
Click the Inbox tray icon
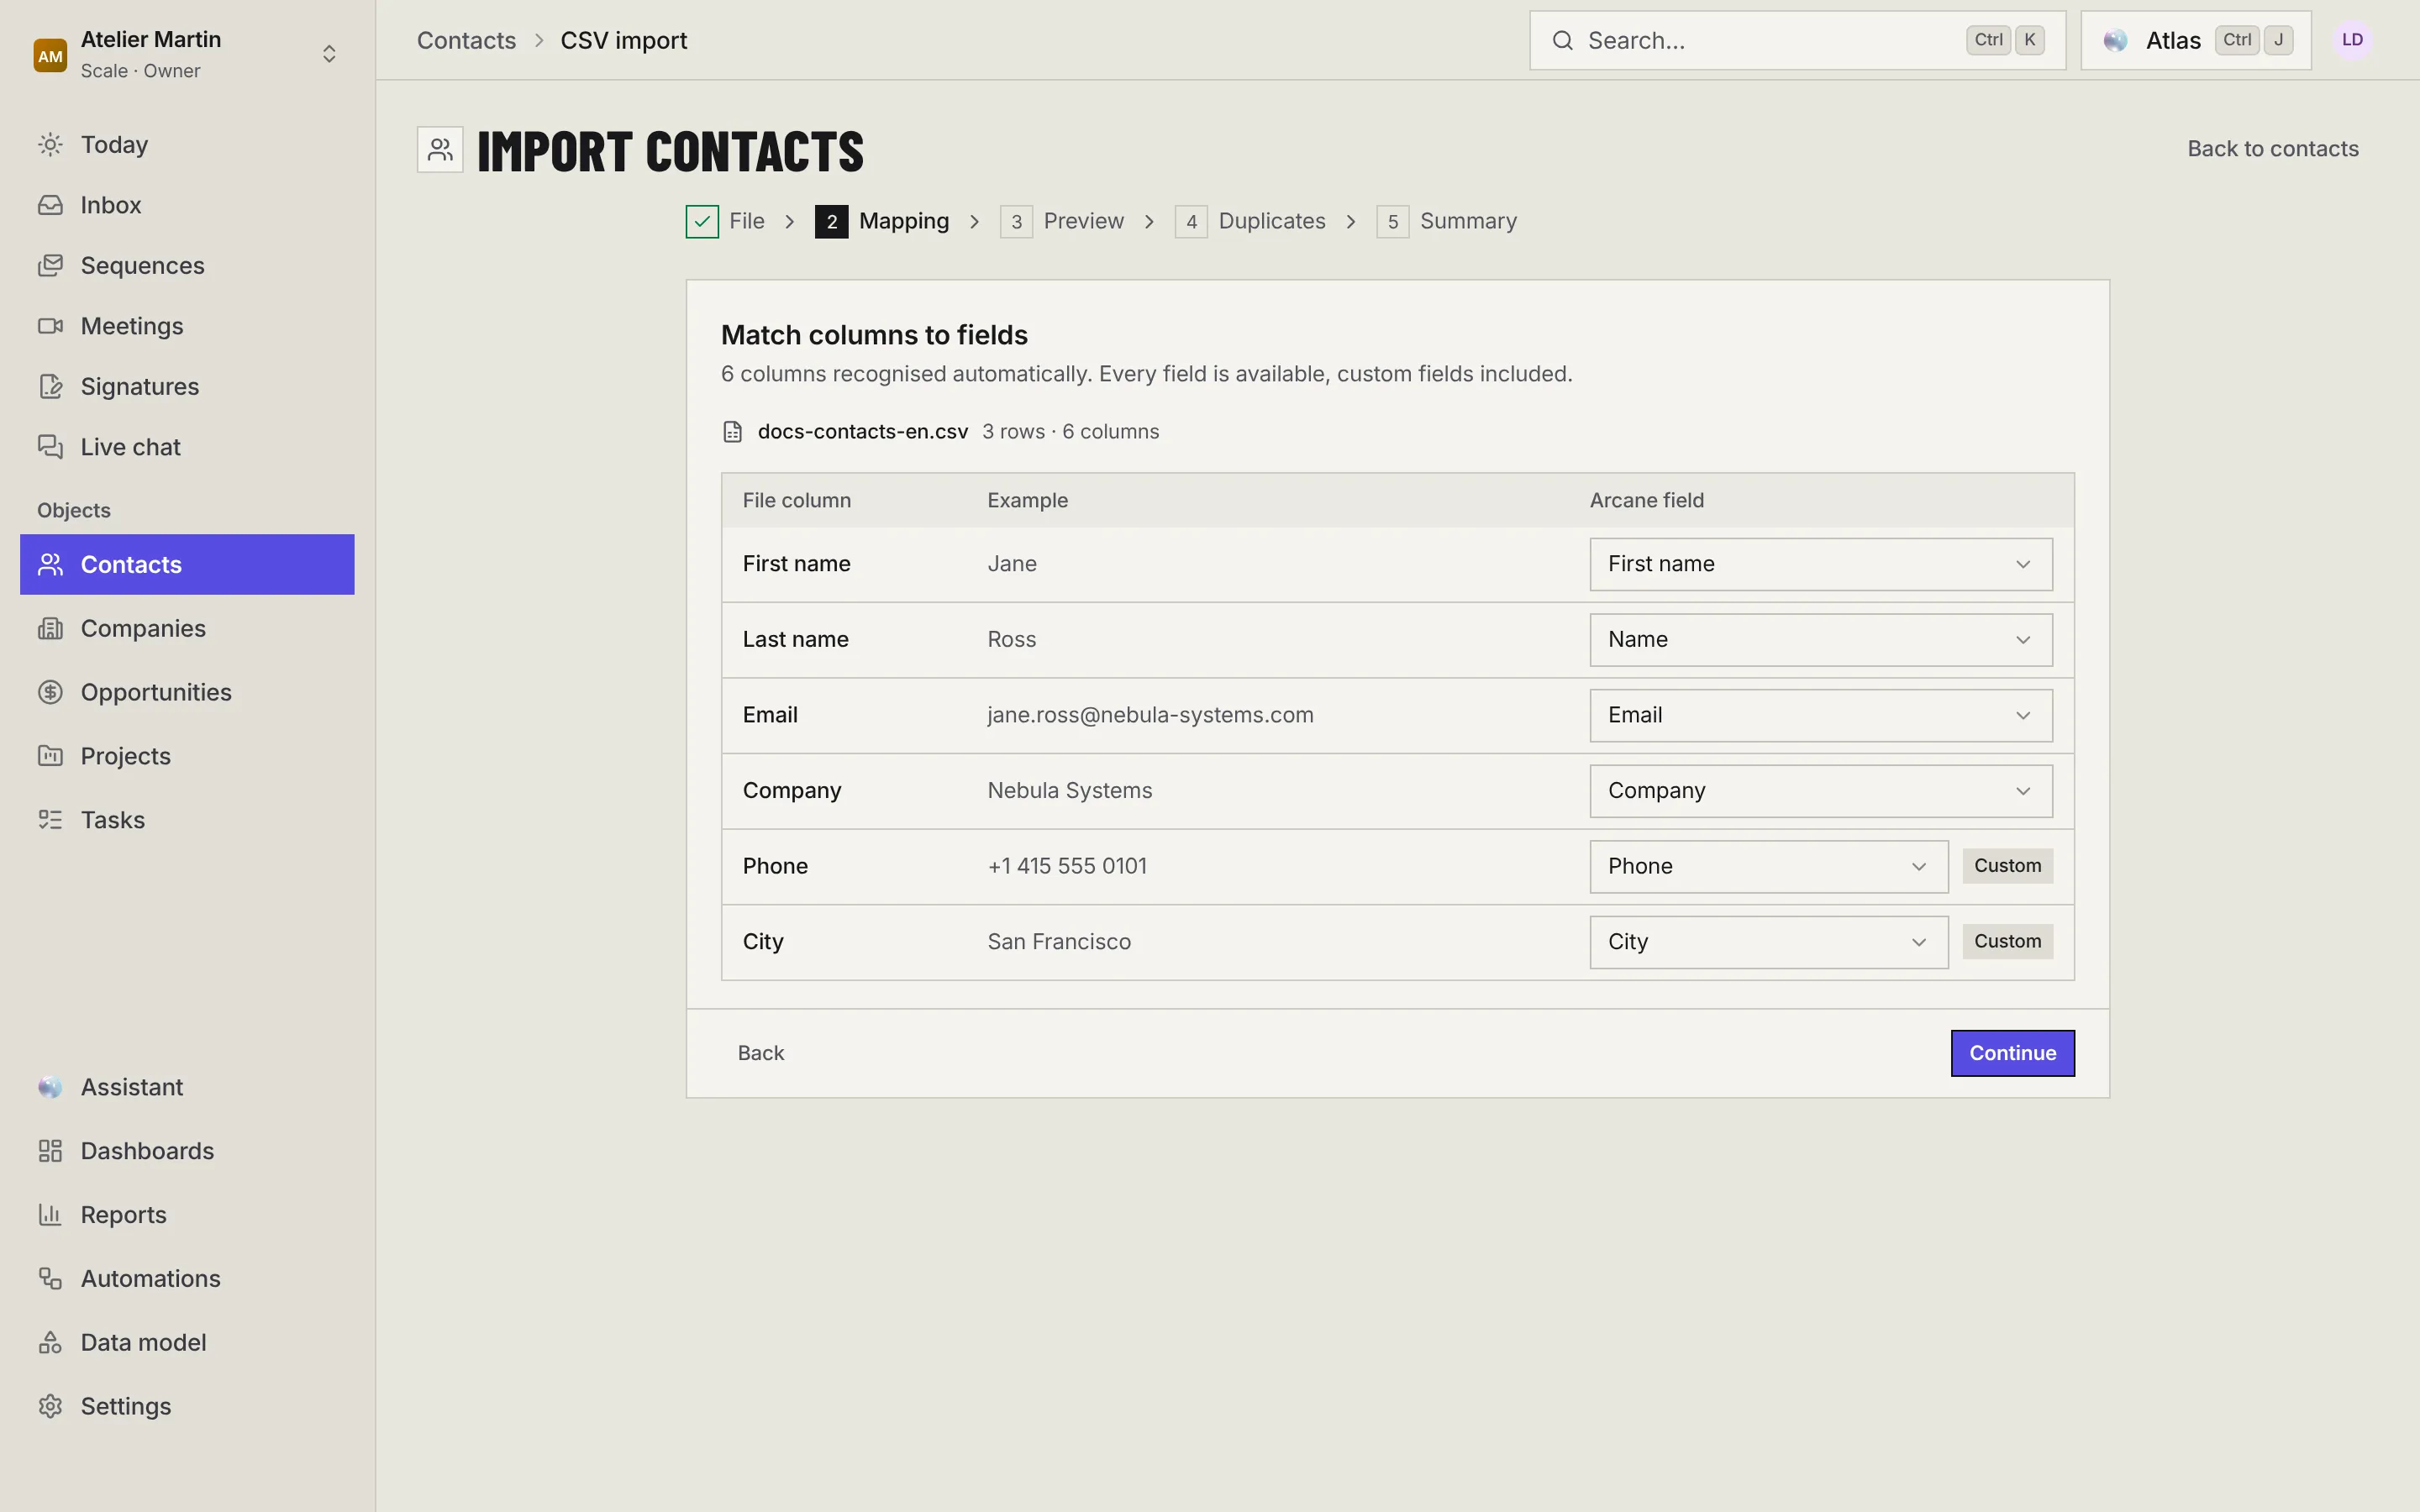point(50,205)
